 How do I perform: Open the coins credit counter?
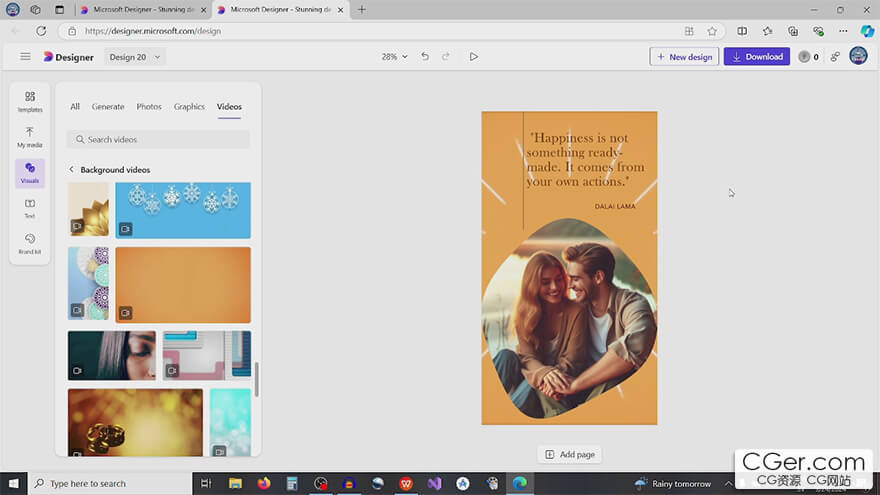(x=808, y=57)
